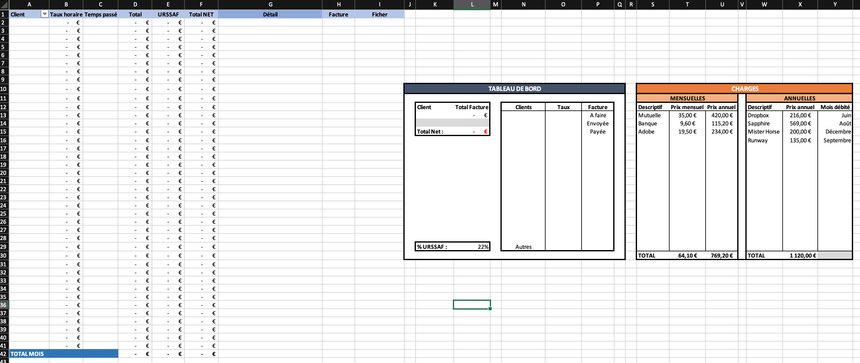Click the 'Envoyée' invoice status cell
Image resolution: width=860 pixels, height=363 pixels.
[597, 124]
